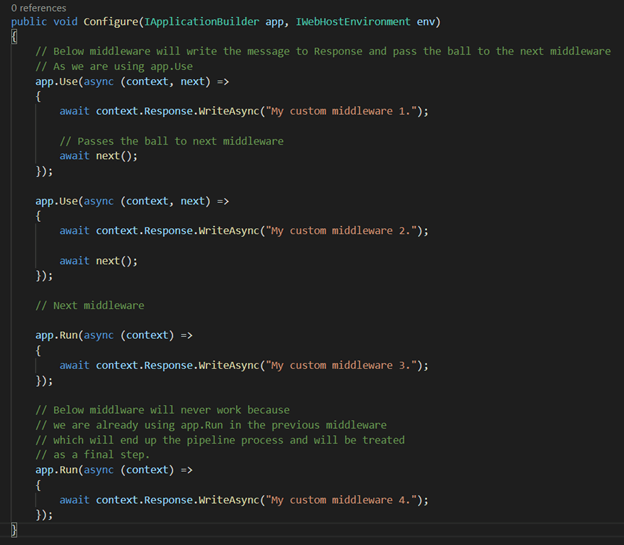The image size is (624, 545).
Task: Click the comment "// as a final step."
Action: 93,455
